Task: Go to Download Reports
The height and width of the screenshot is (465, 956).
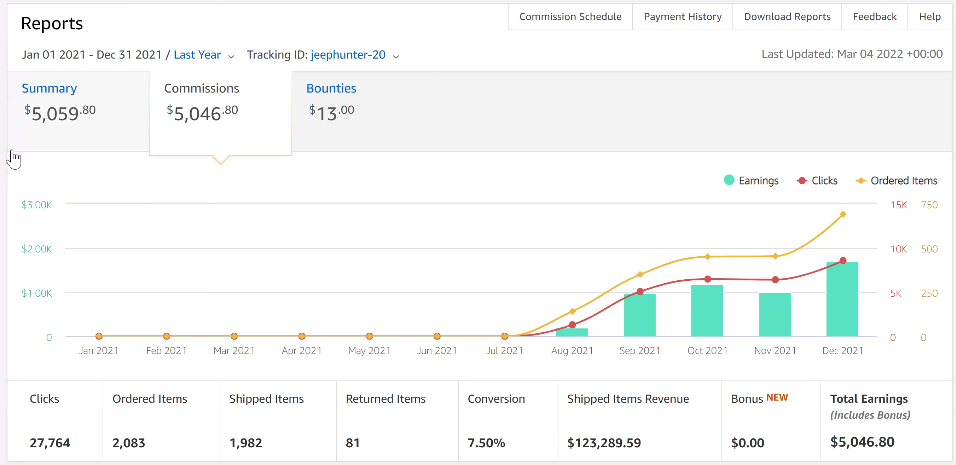Action: 787,17
